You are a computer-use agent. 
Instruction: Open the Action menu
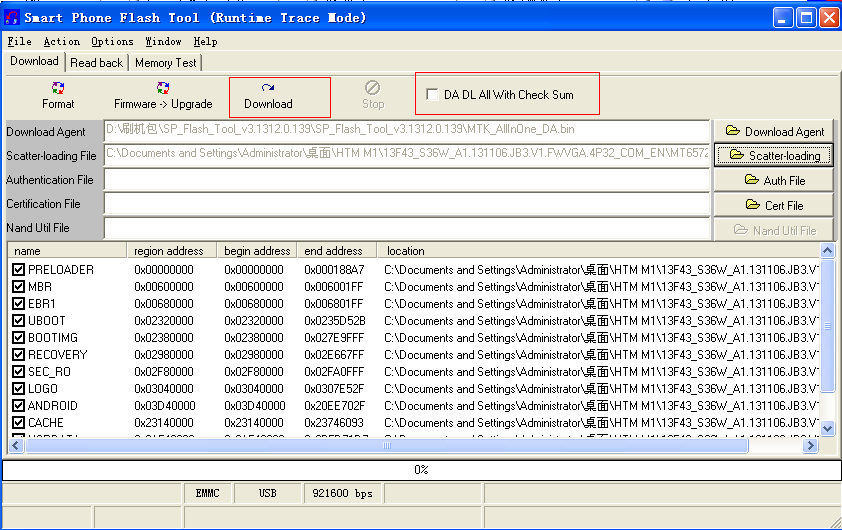[x=61, y=41]
